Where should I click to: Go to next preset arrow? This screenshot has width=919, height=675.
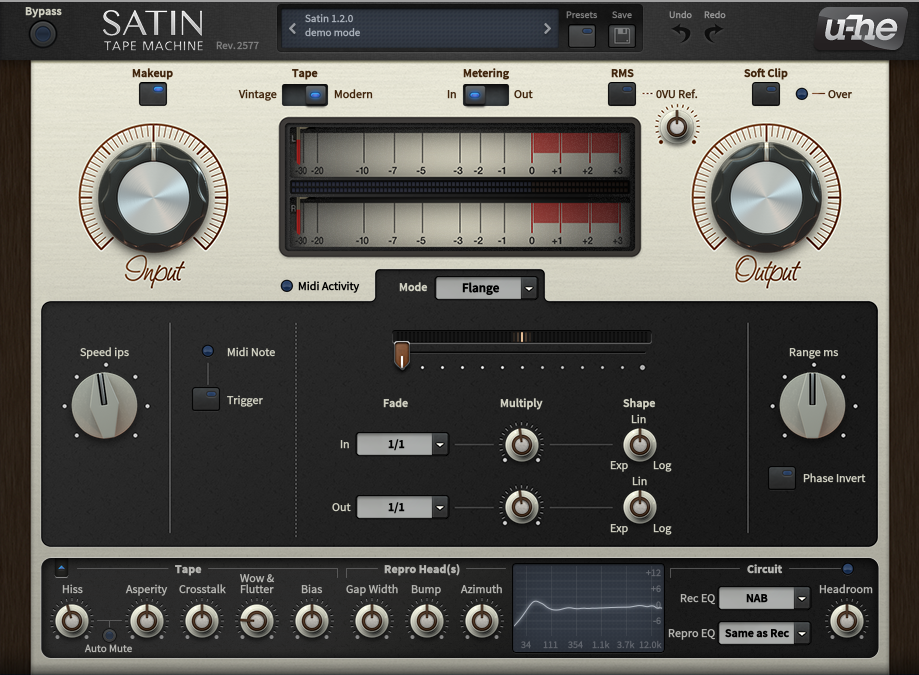coord(547,28)
